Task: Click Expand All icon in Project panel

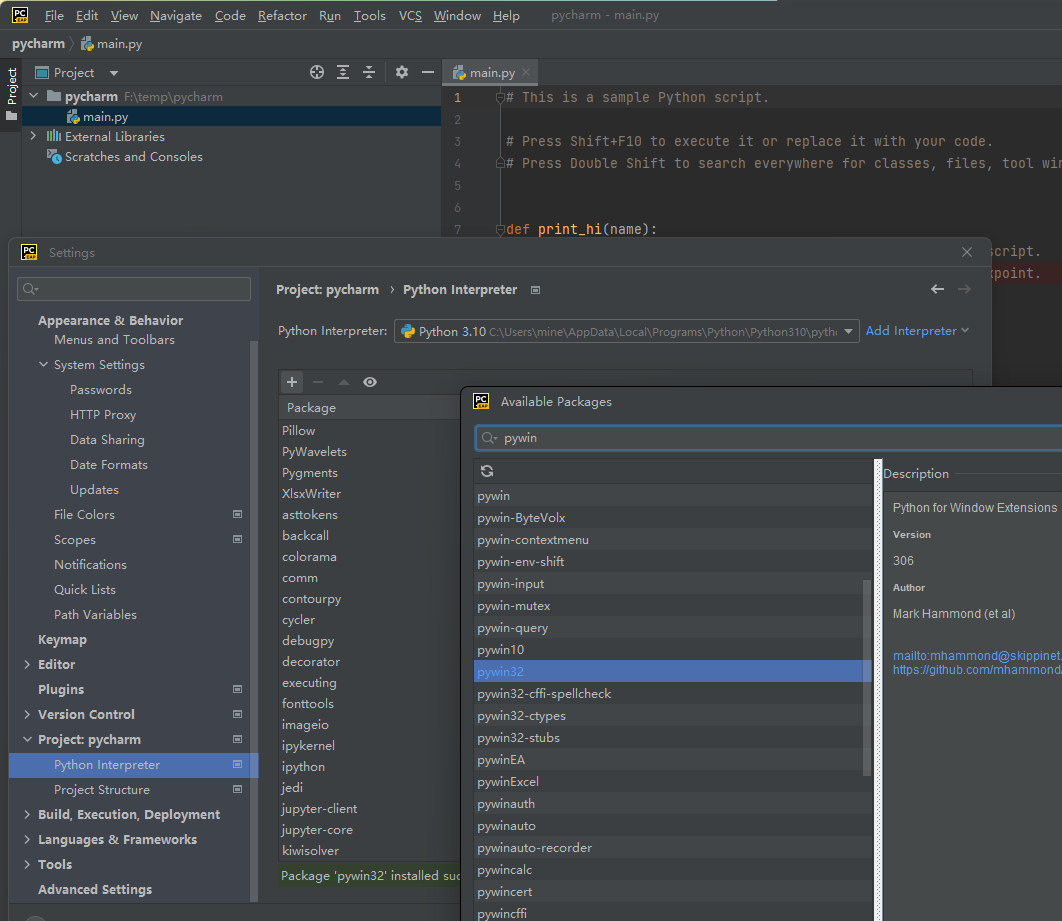Action: click(x=343, y=72)
